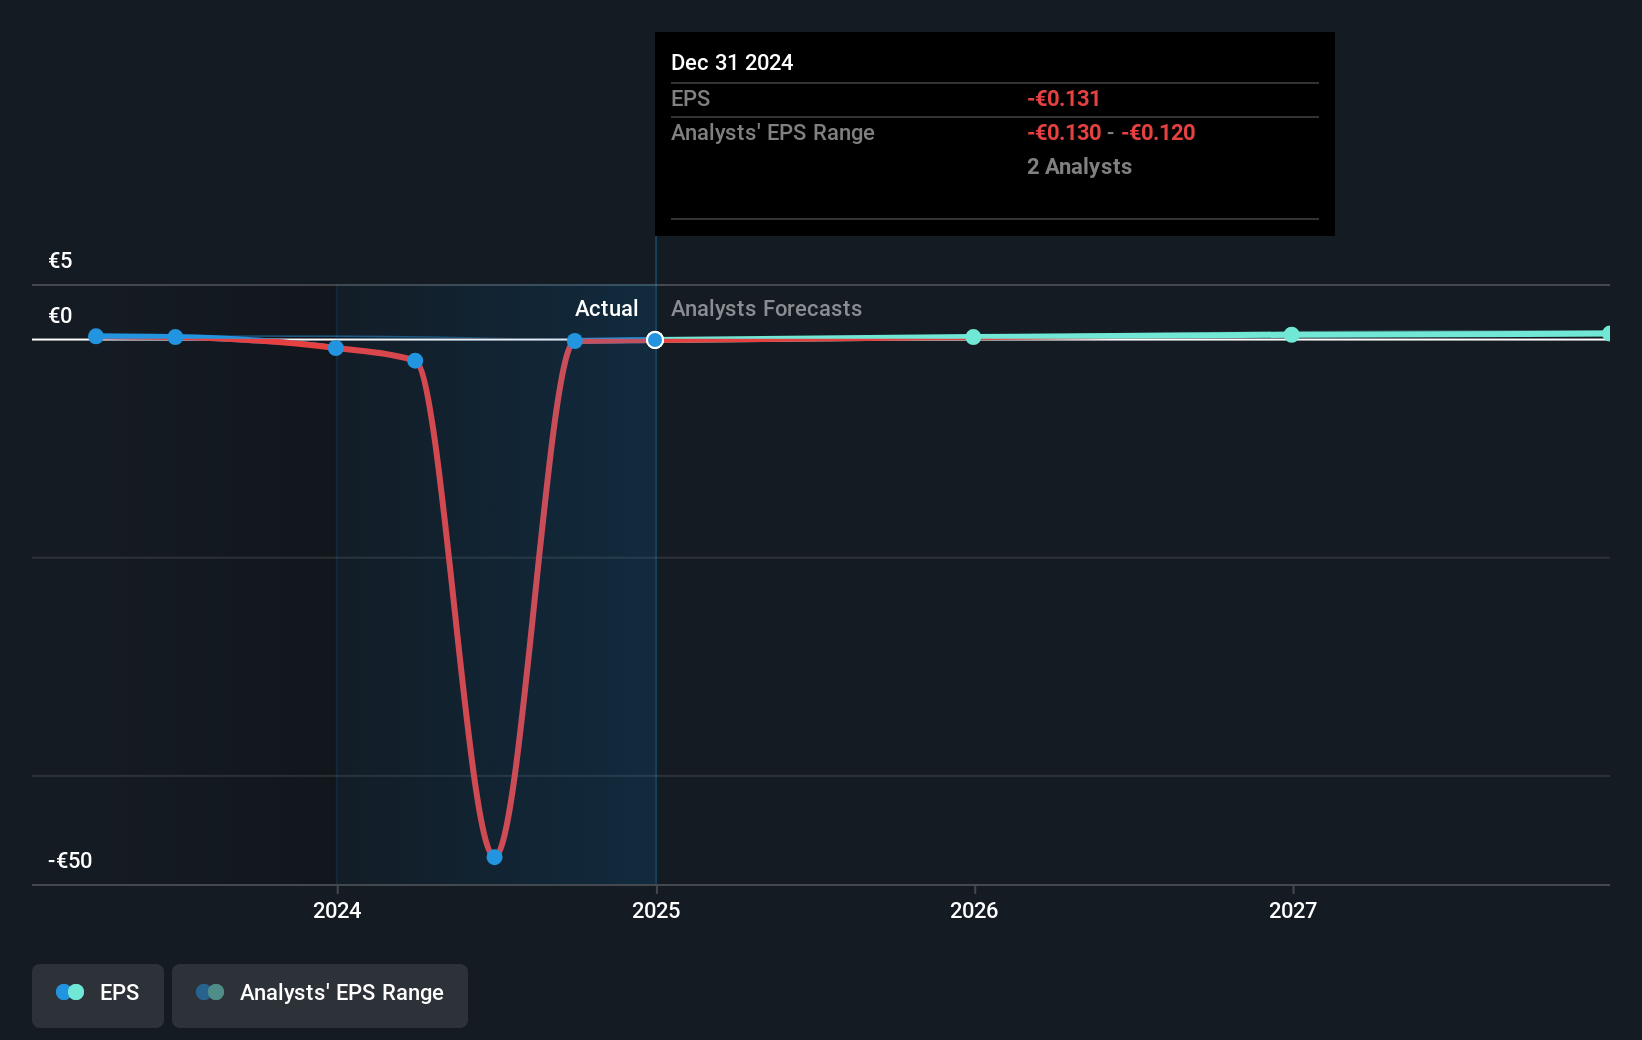This screenshot has width=1642, height=1040.
Task: Click the 2025 x-axis label
Action: click(x=656, y=910)
